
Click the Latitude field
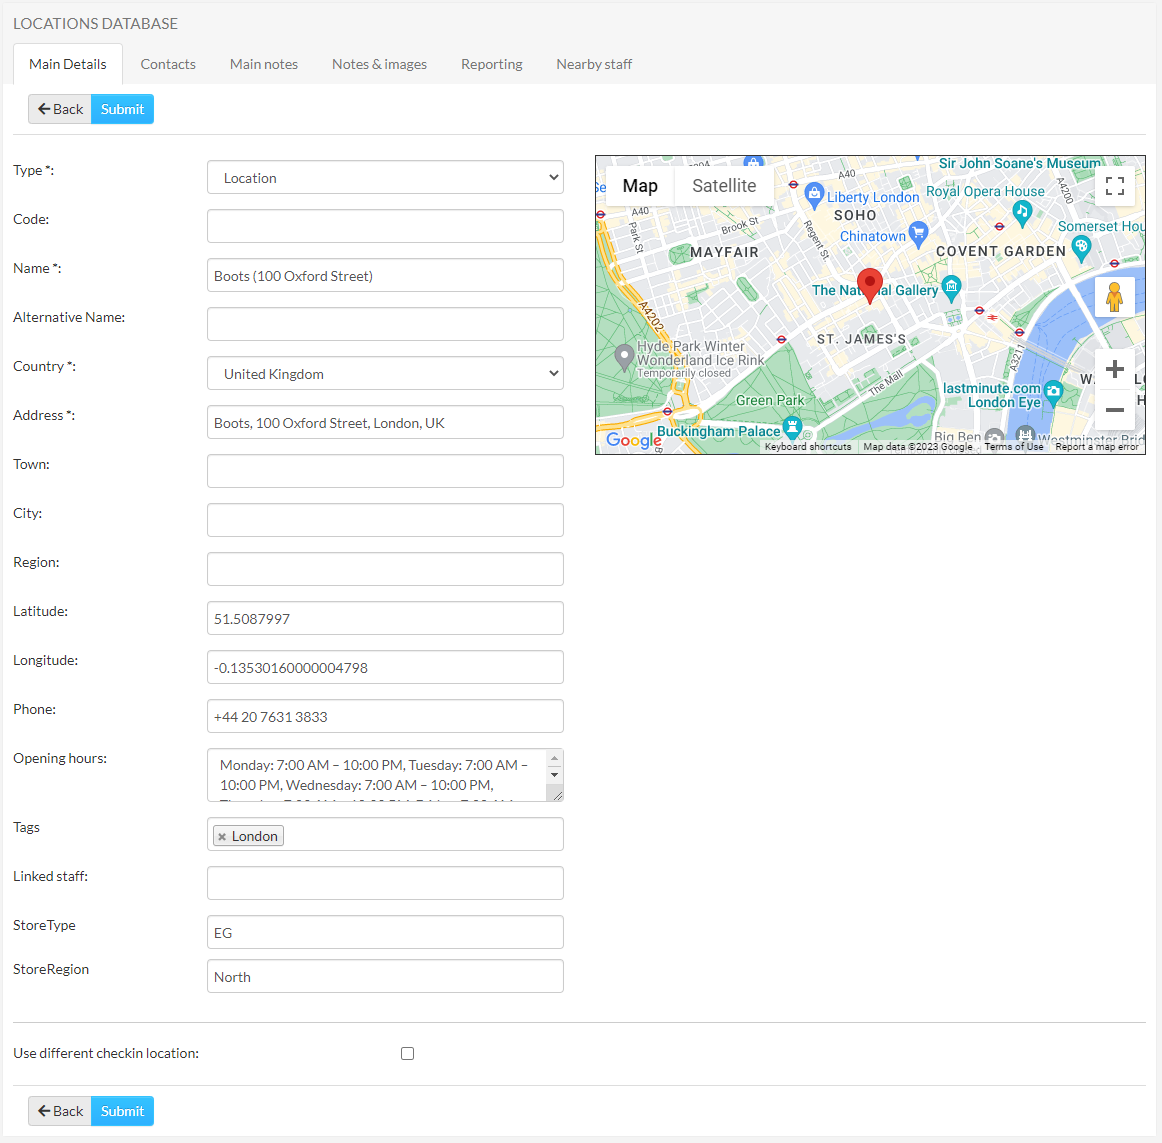point(385,618)
